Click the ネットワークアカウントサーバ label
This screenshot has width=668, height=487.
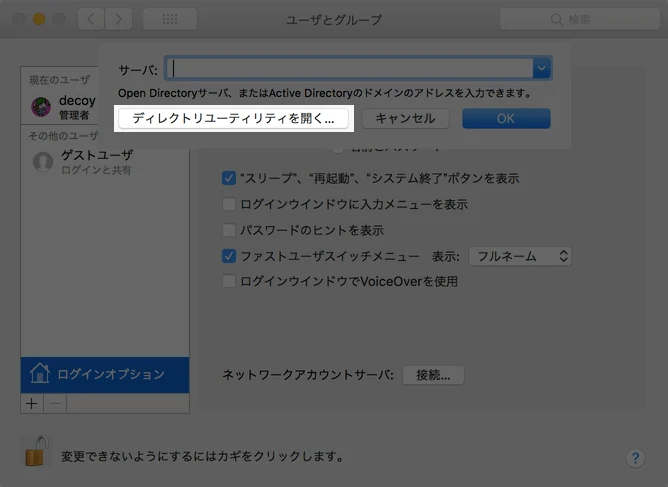pos(308,375)
